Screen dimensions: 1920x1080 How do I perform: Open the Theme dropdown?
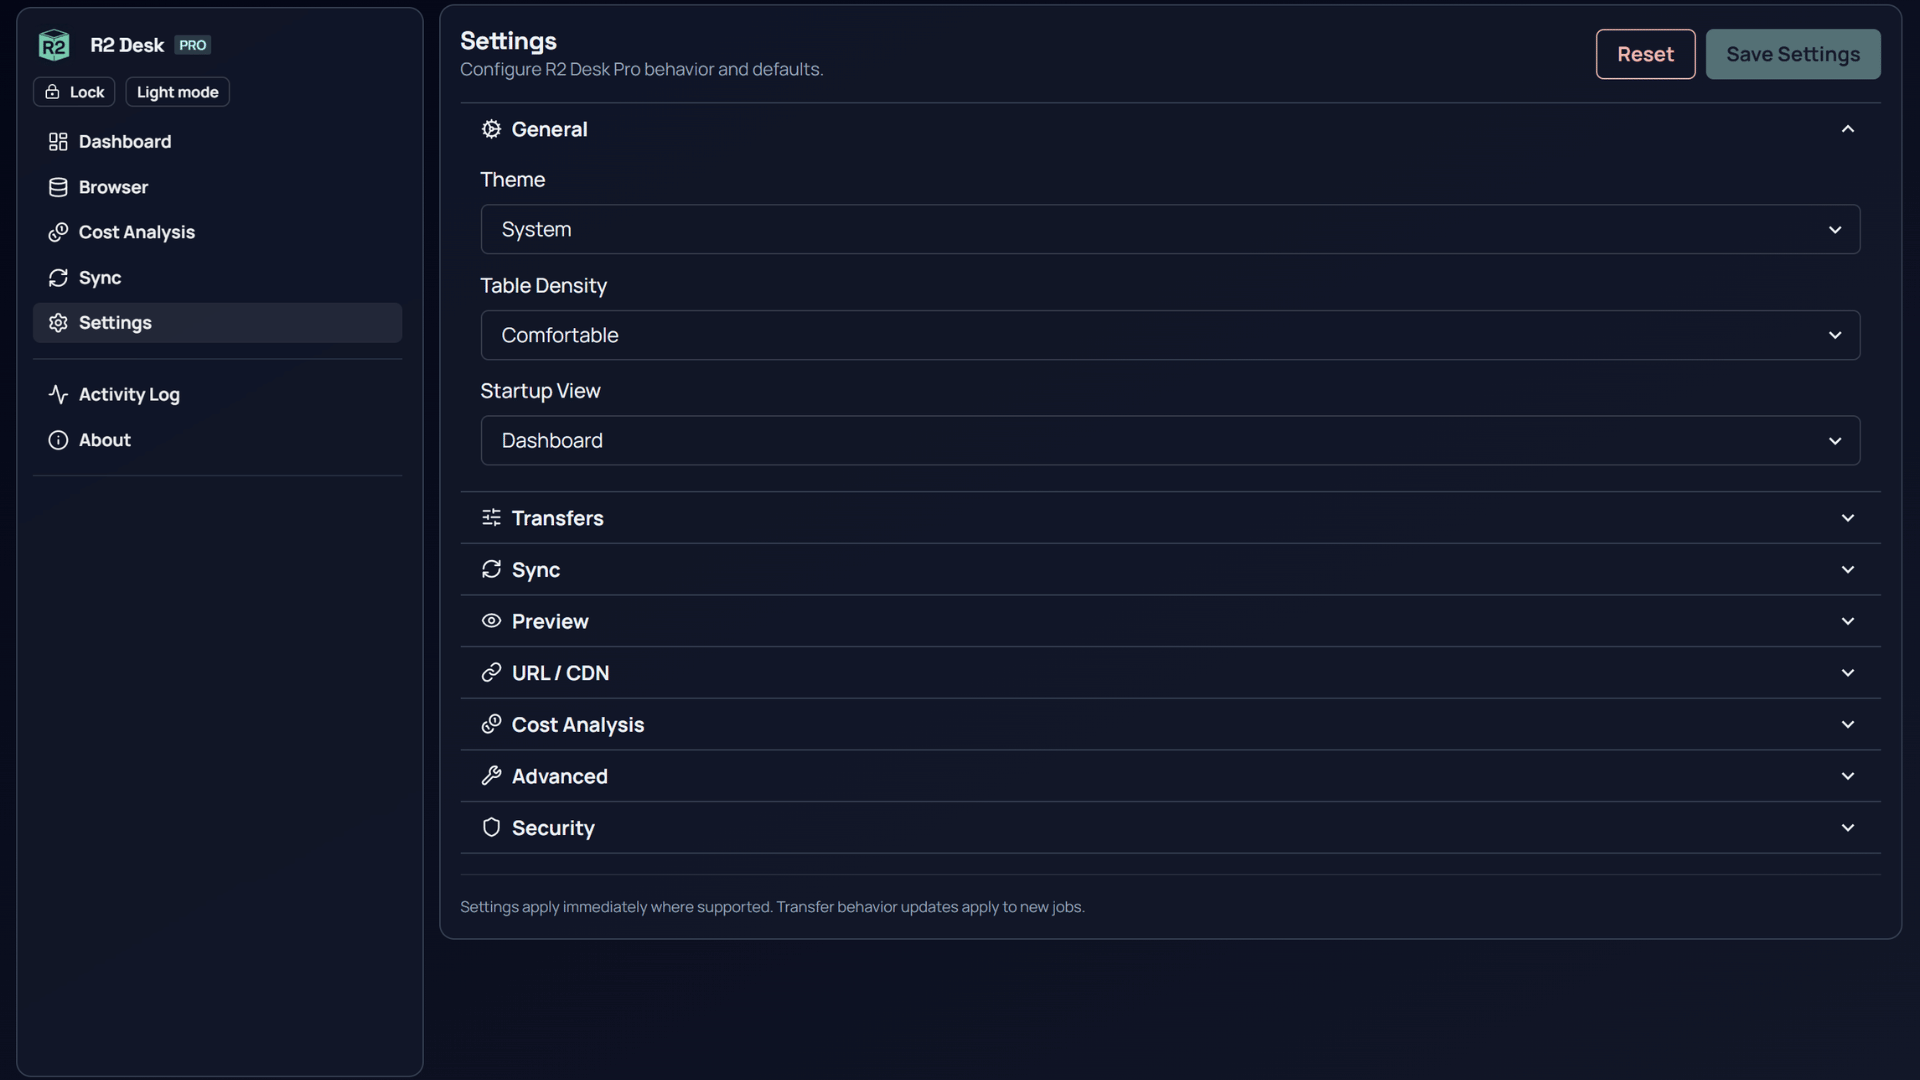pos(1170,229)
